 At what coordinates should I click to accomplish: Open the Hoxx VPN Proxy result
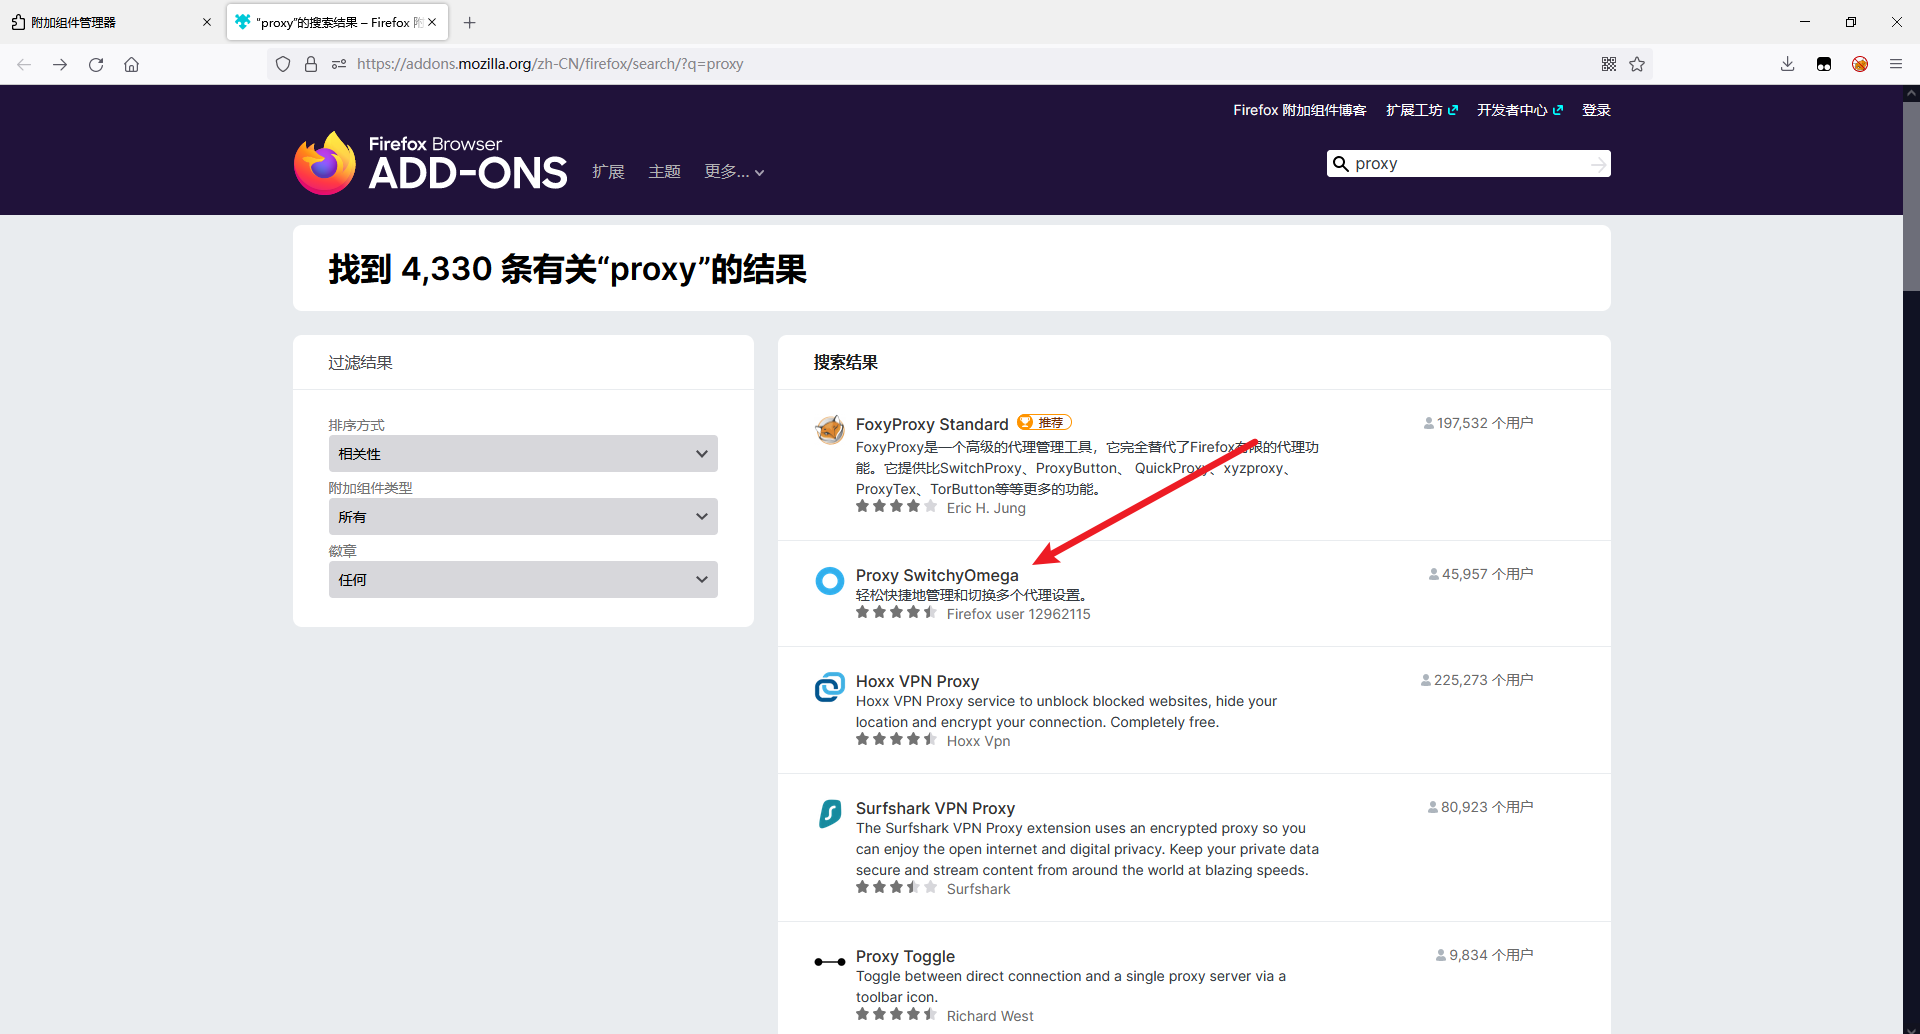coord(917,681)
